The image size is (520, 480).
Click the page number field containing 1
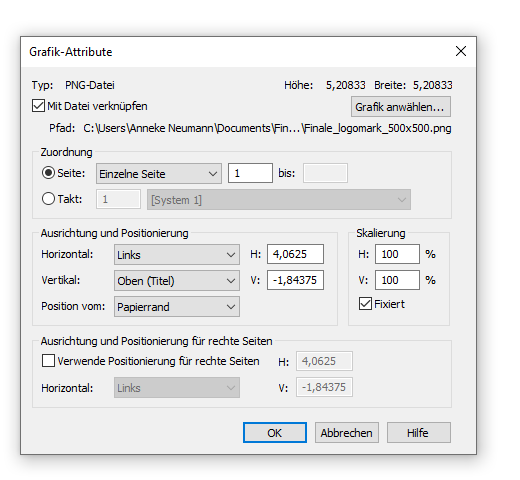(x=250, y=173)
